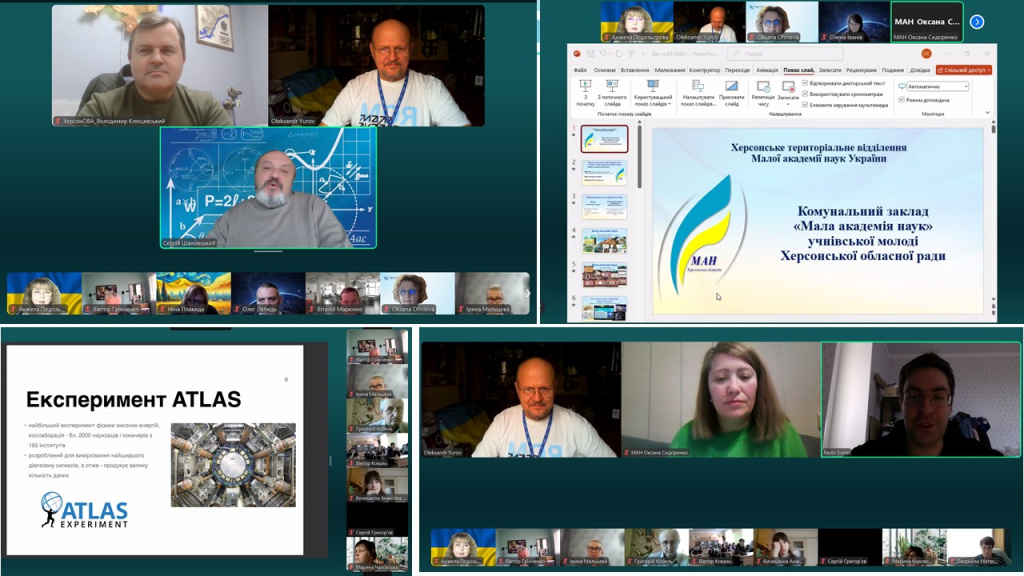This screenshot has height=576, width=1024.
Task: Select slide 2 thumbnail in the slide panel
Action: click(x=604, y=172)
